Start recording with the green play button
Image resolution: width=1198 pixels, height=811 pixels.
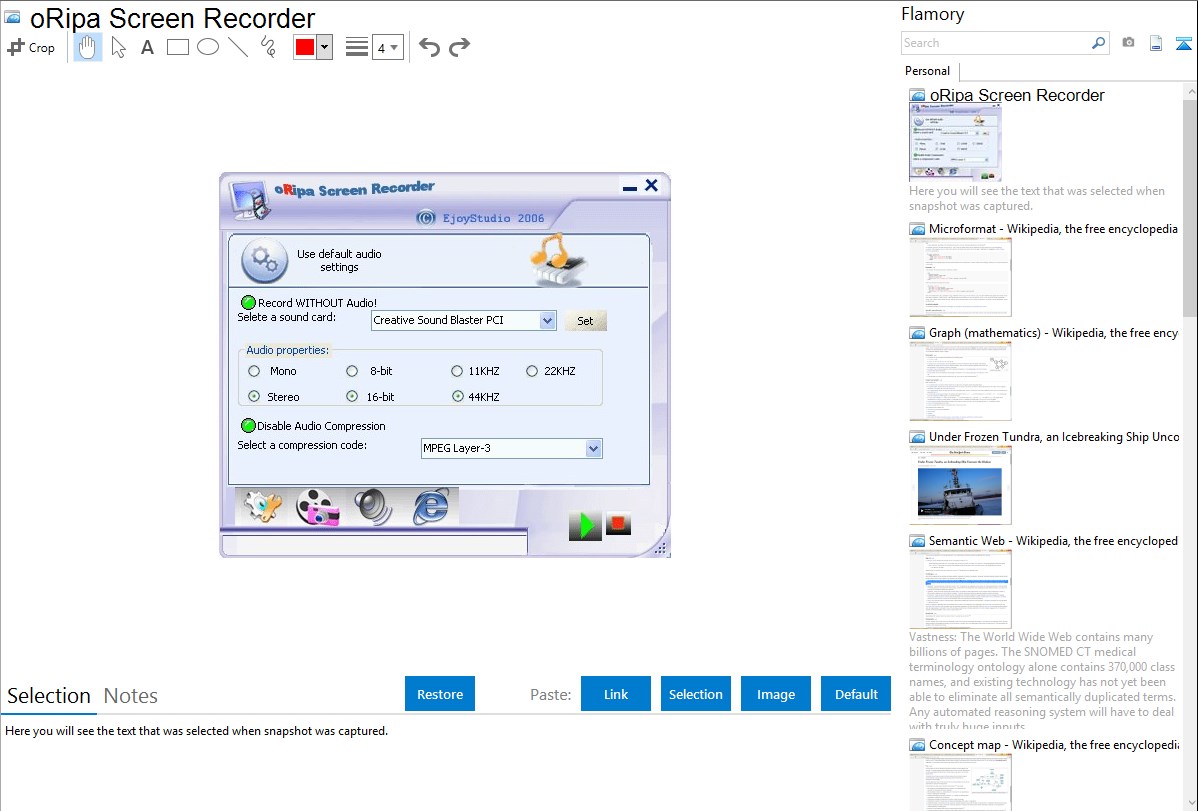pyautogui.click(x=585, y=525)
